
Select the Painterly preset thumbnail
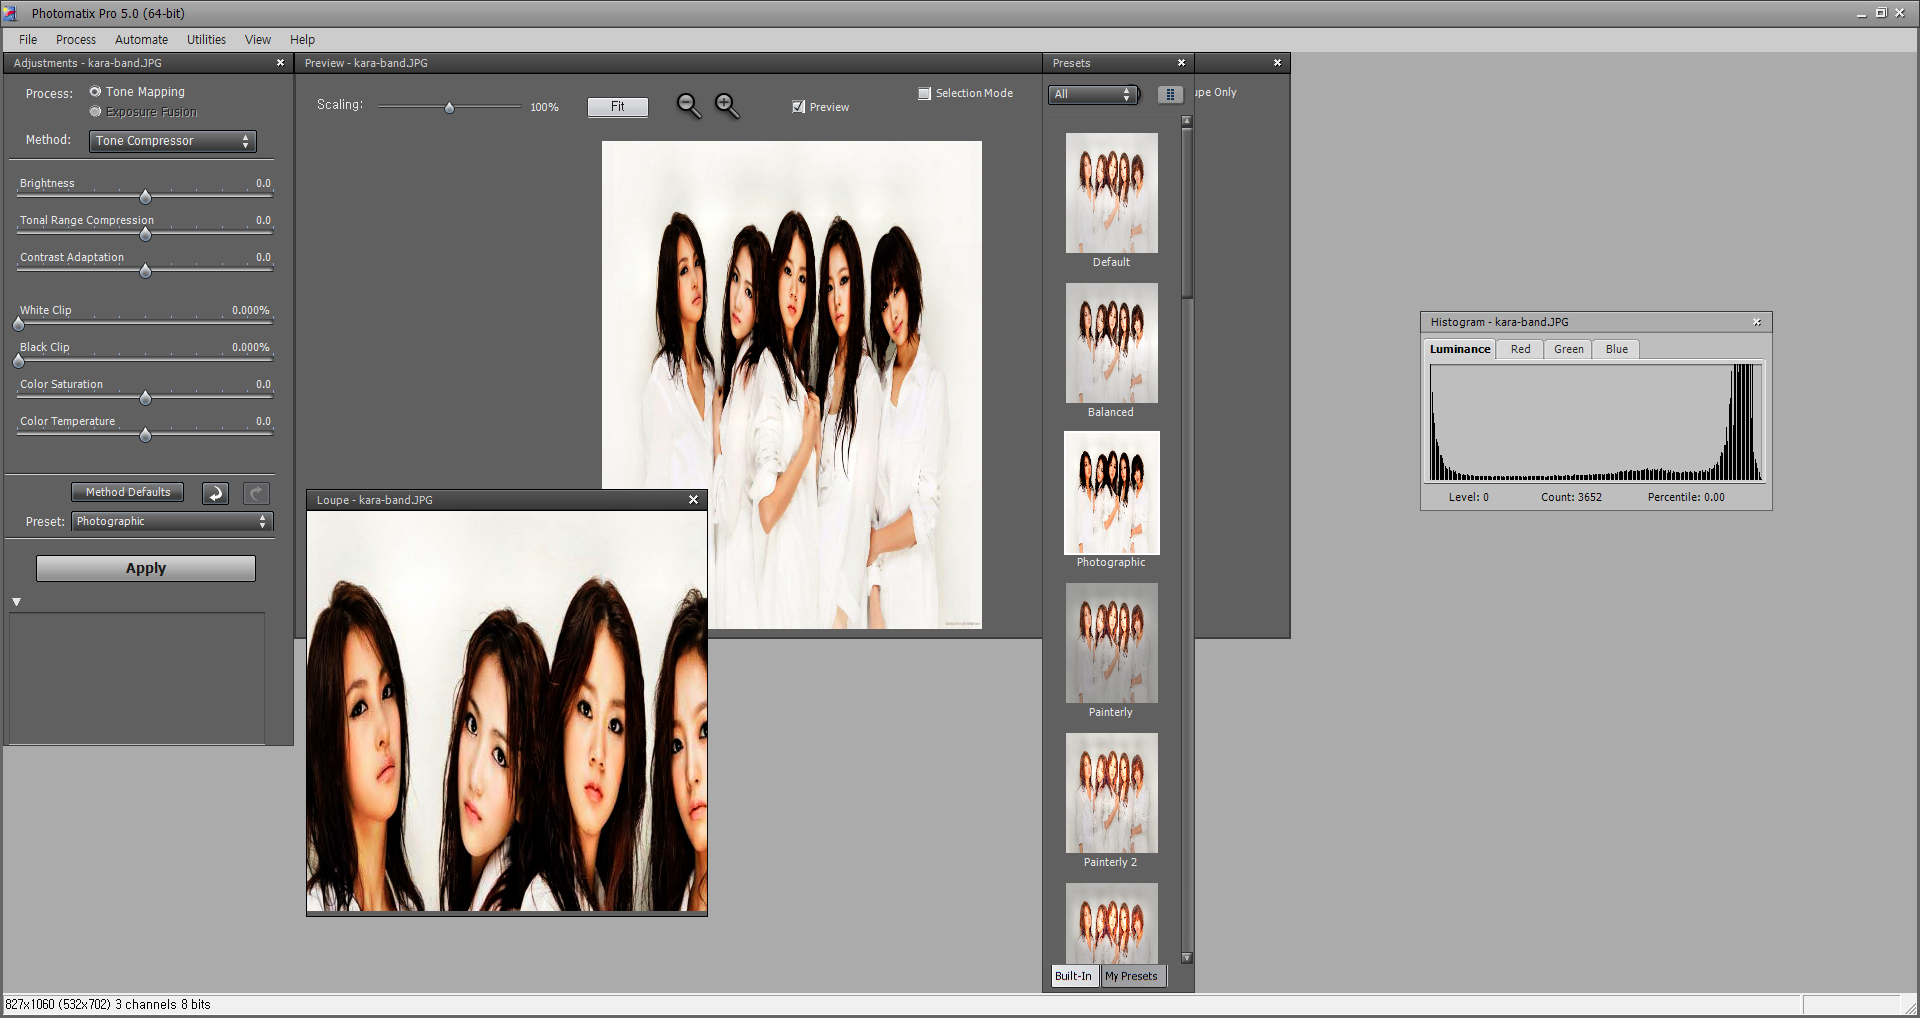(x=1111, y=643)
